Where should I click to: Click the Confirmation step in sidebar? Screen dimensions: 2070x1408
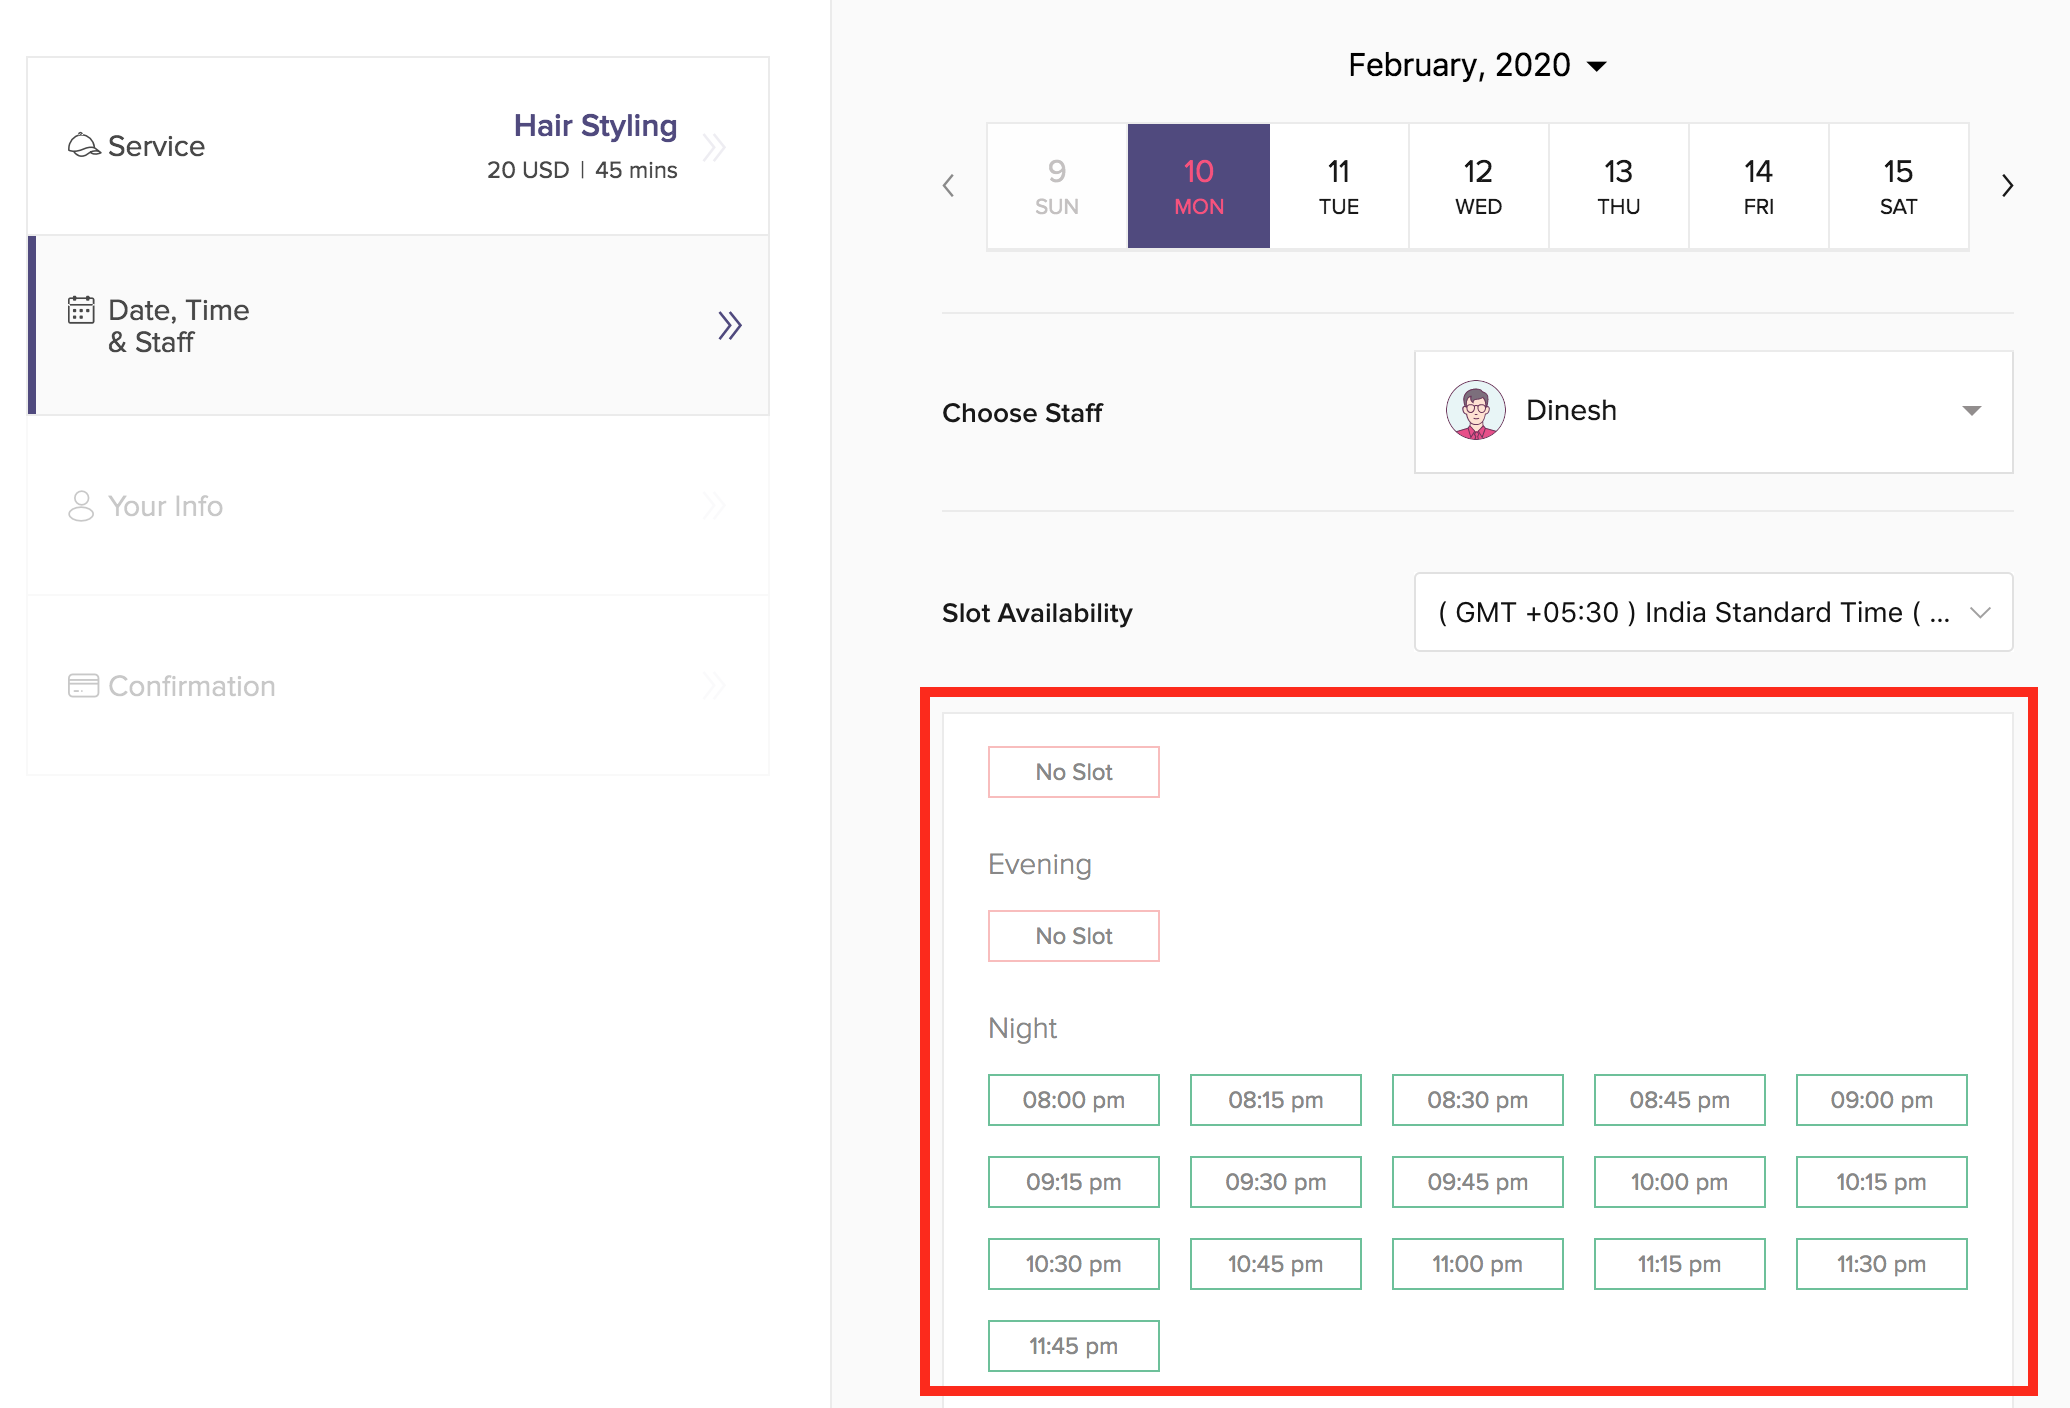point(192,686)
